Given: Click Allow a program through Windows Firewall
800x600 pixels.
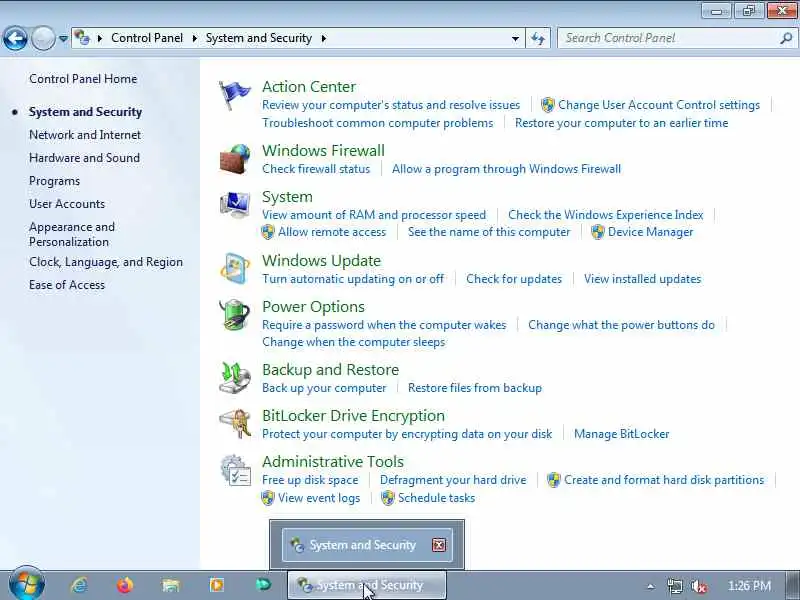Looking at the screenshot, I should pyautogui.click(x=506, y=169).
